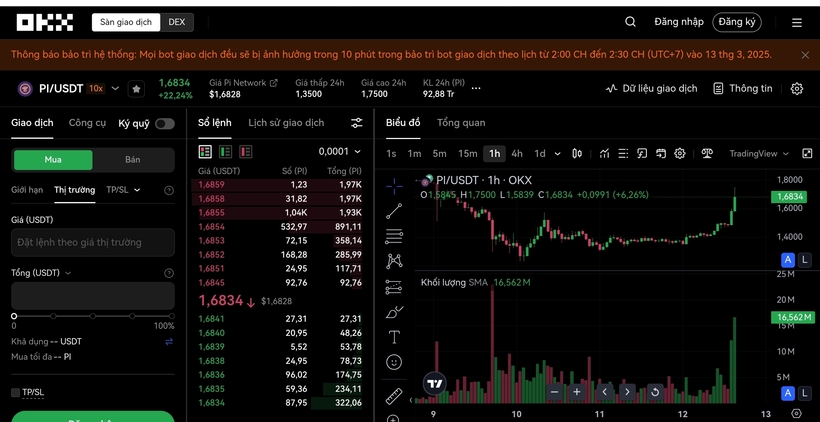Screen dimensions: 820x422
Task: Expand more intervals chevron after 1d
Action: click(x=557, y=154)
